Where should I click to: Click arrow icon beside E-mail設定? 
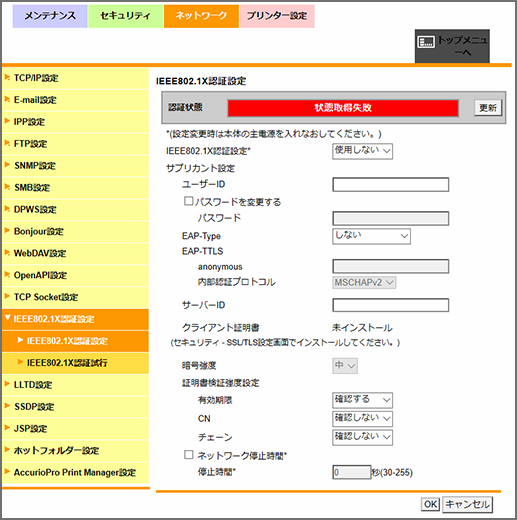7,99
